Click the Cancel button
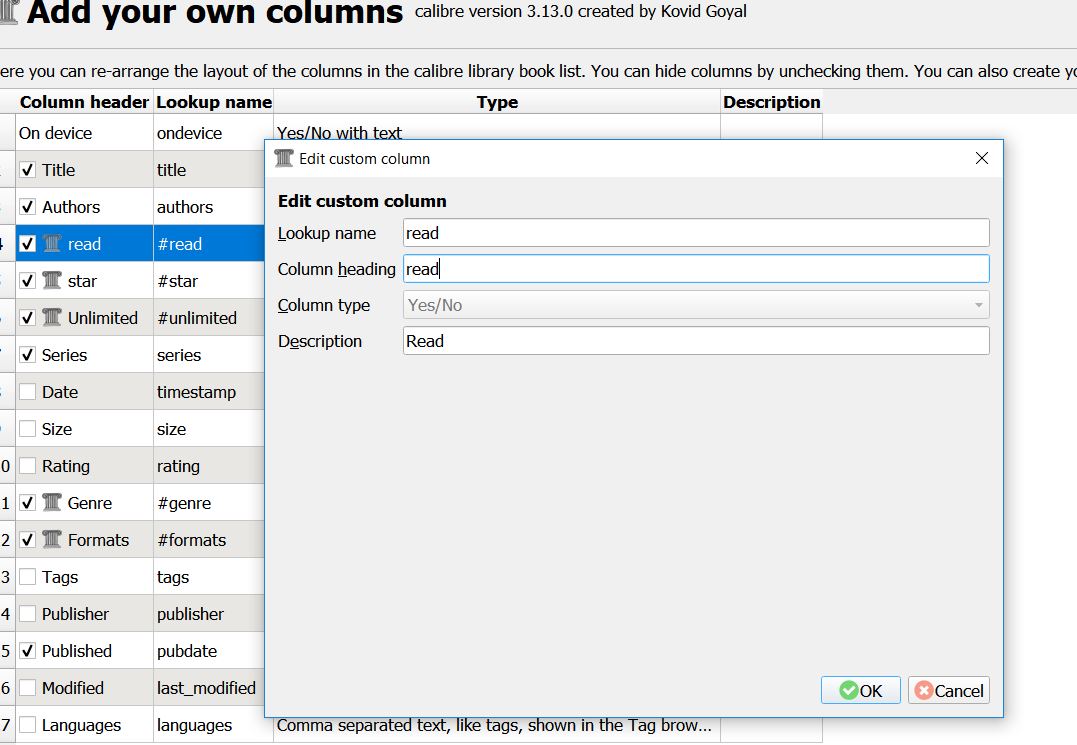 point(949,690)
